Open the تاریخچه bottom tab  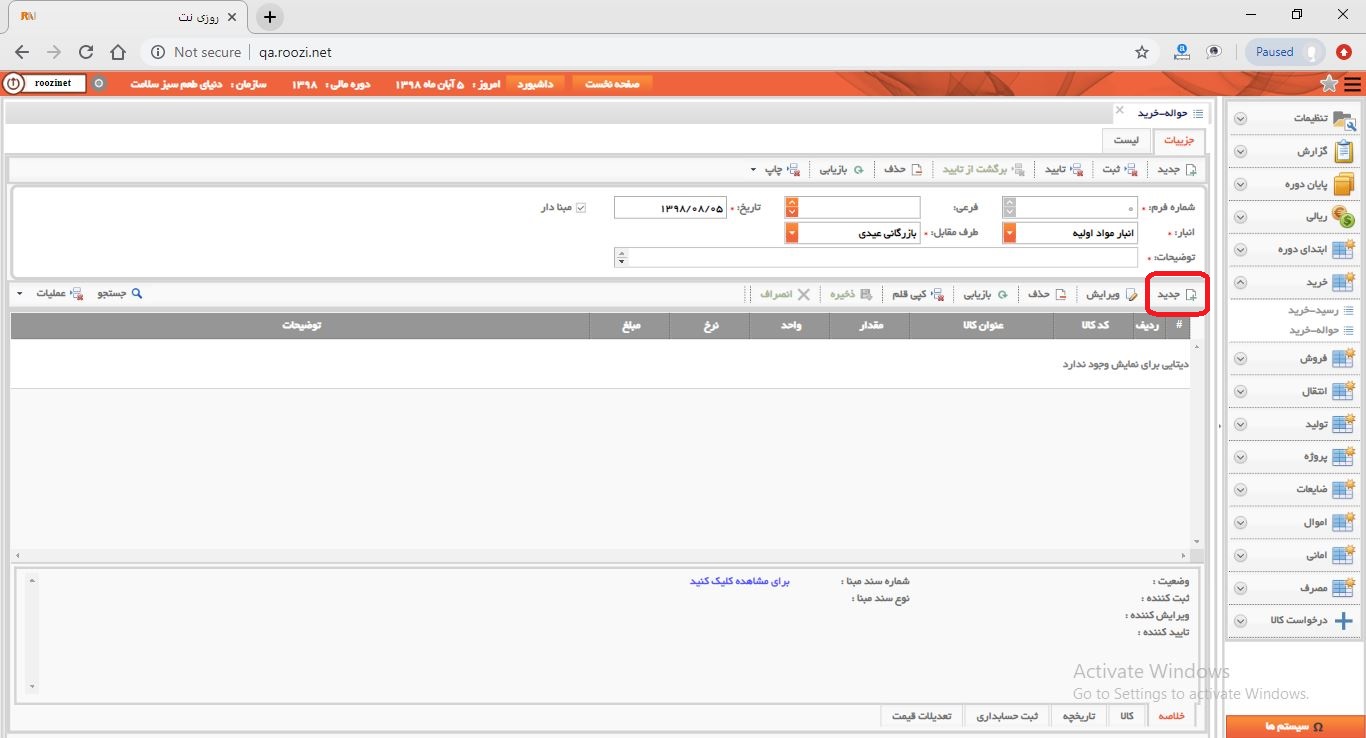click(1079, 716)
